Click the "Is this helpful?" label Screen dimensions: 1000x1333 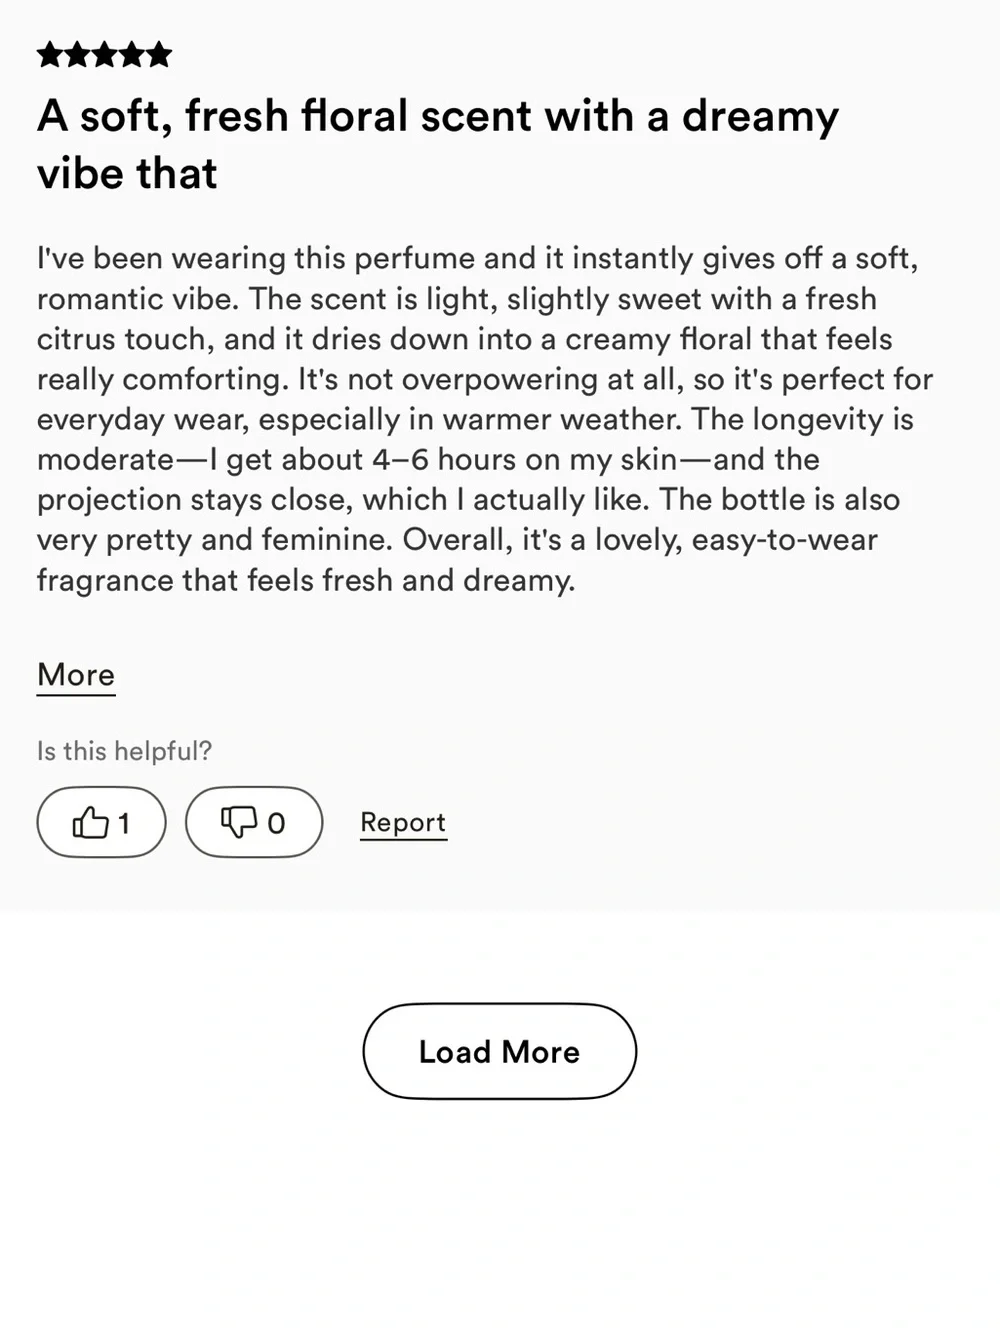124,751
